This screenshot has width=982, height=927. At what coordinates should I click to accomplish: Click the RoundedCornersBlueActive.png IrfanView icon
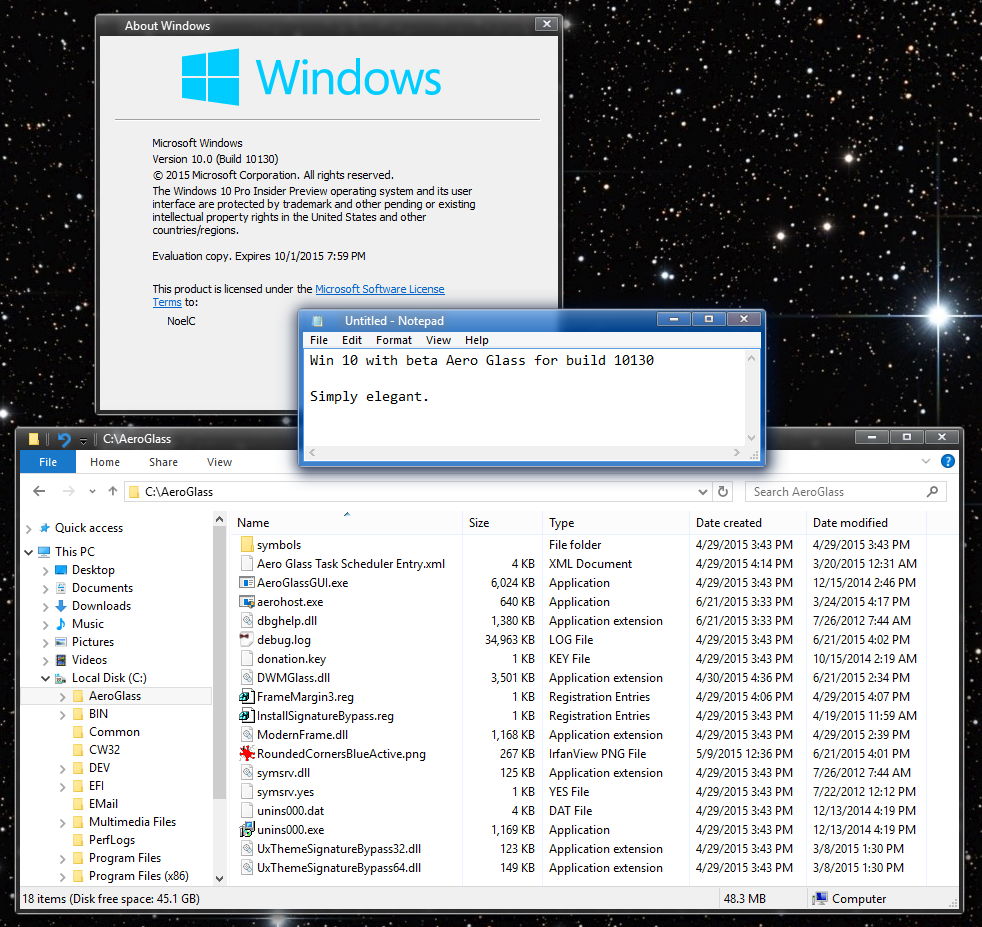tap(247, 754)
